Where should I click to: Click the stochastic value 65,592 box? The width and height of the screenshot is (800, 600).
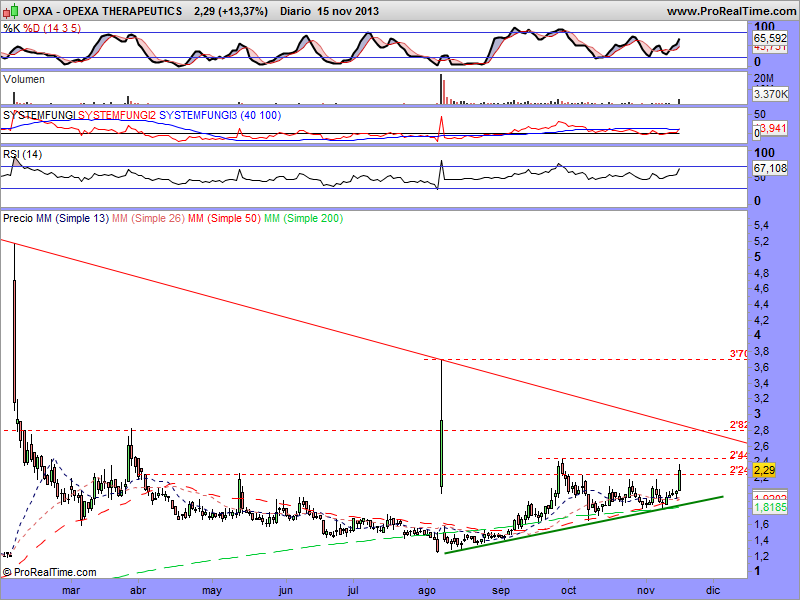tap(770, 38)
